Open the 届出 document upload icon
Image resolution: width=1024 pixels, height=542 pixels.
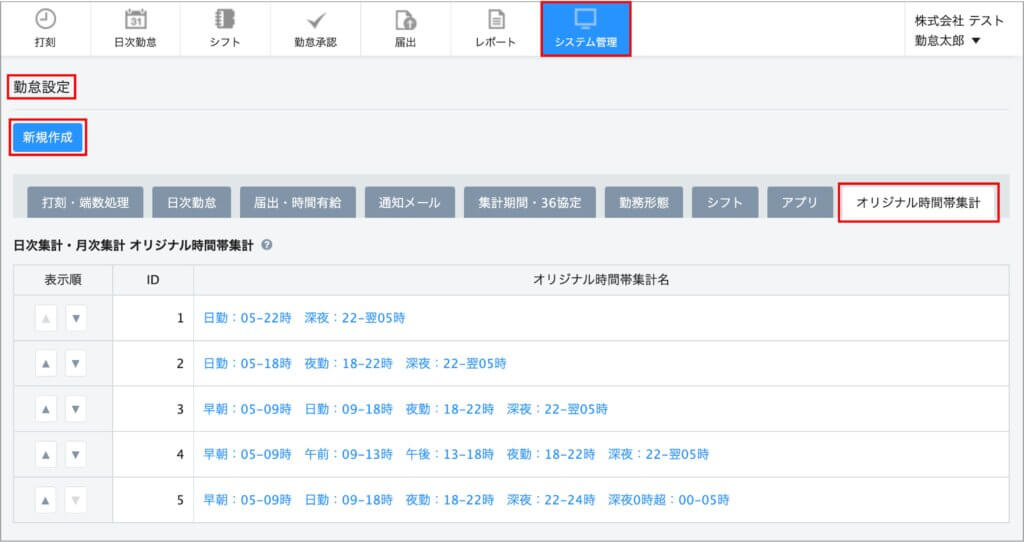405,20
